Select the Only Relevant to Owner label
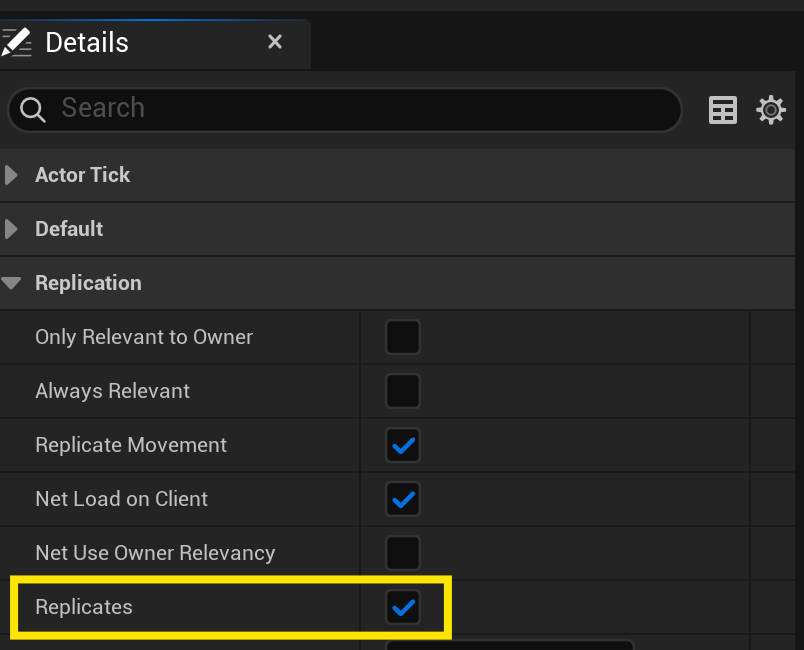This screenshot has width=804, height=650. (144, 337)
